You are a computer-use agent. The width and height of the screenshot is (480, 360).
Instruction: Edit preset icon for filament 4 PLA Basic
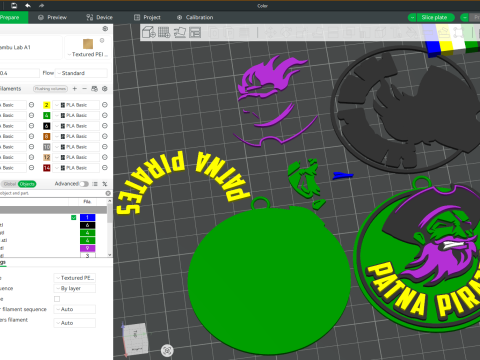[105, 115]
